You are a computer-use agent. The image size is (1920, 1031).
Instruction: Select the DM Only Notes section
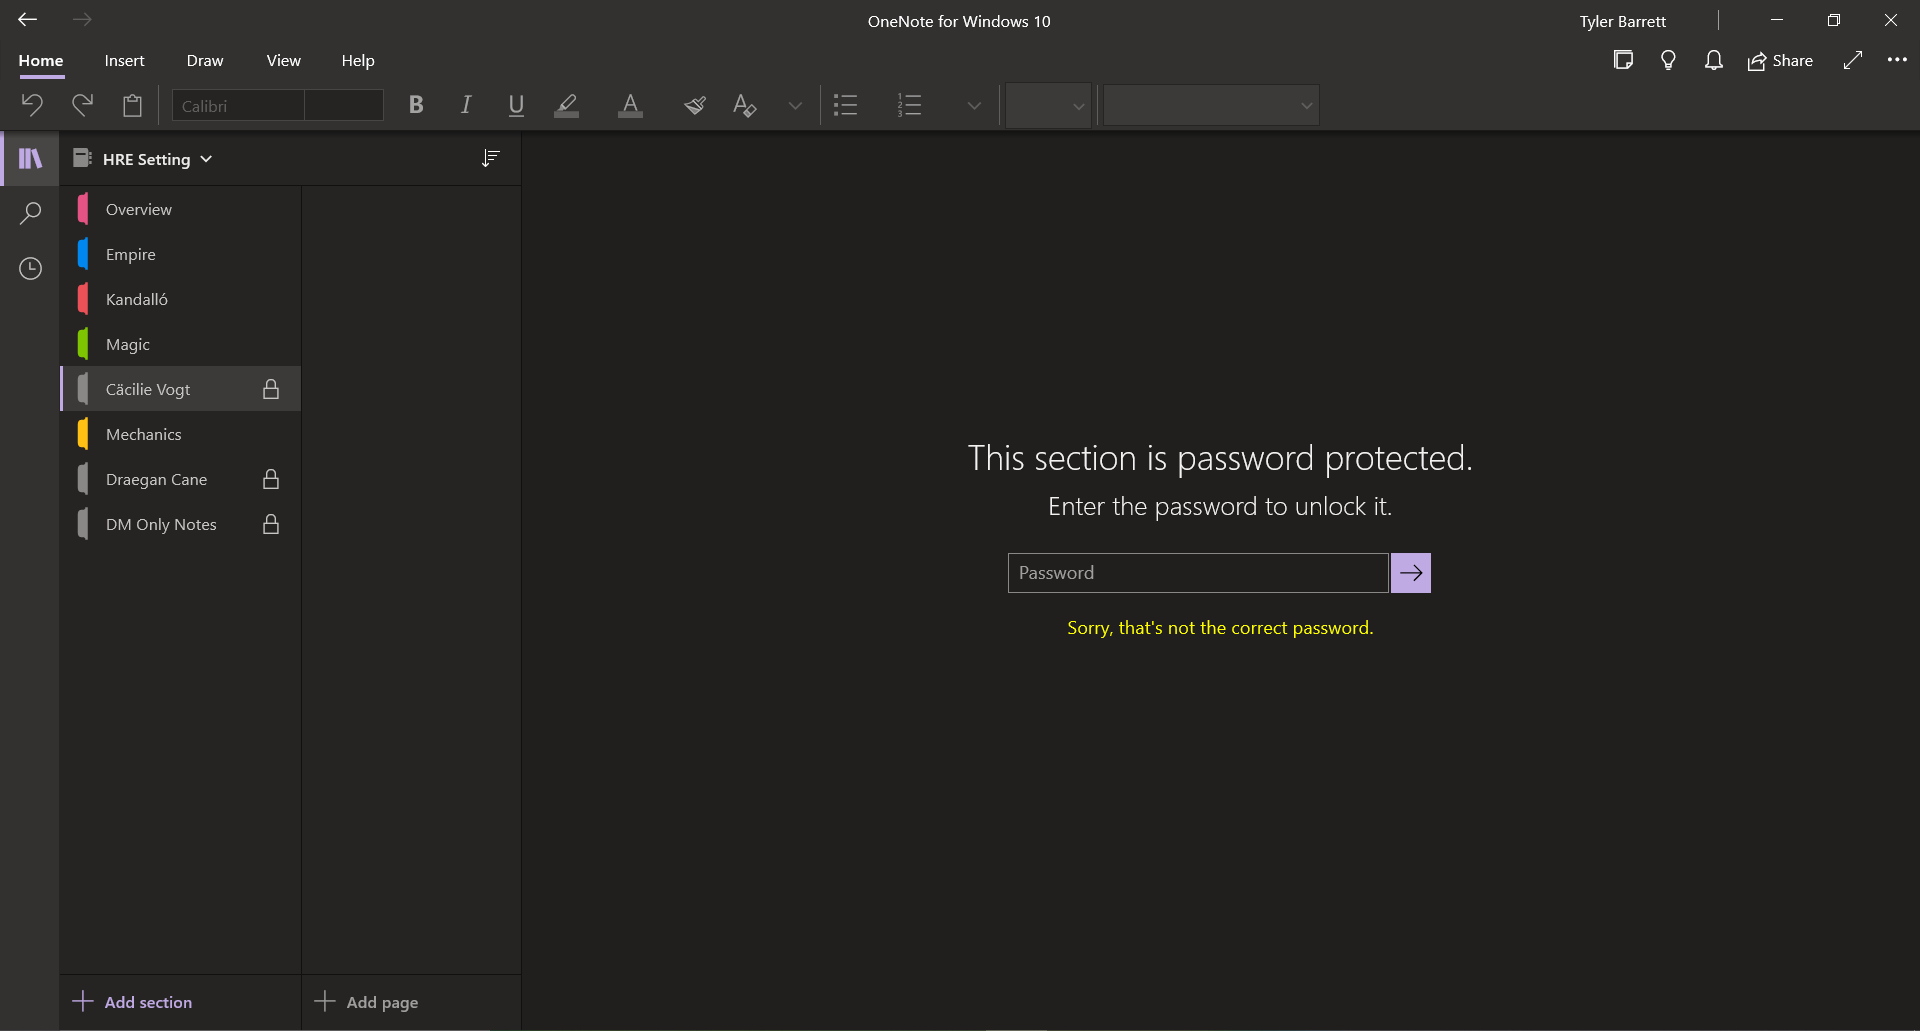click(x=181, y=524)
